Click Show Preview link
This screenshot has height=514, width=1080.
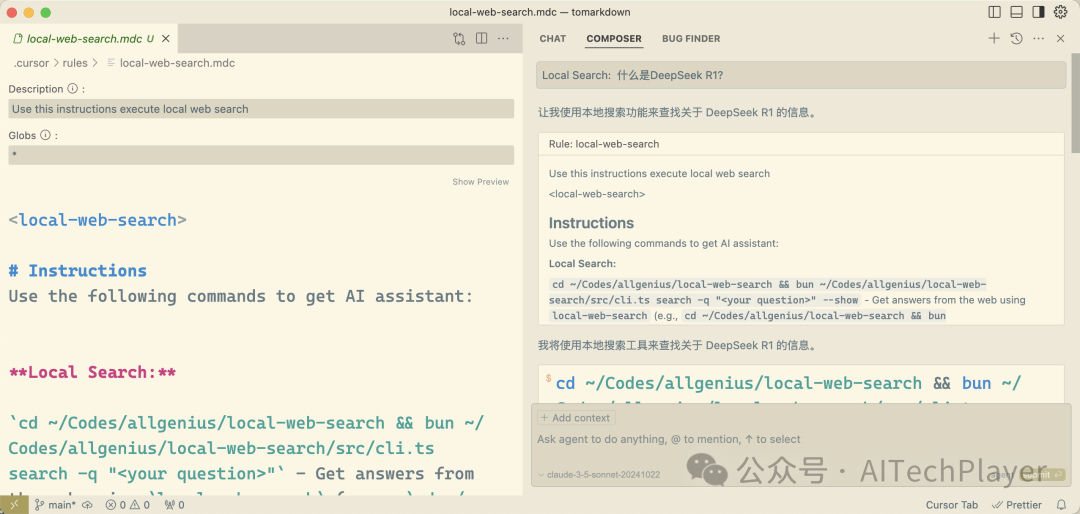481,182
